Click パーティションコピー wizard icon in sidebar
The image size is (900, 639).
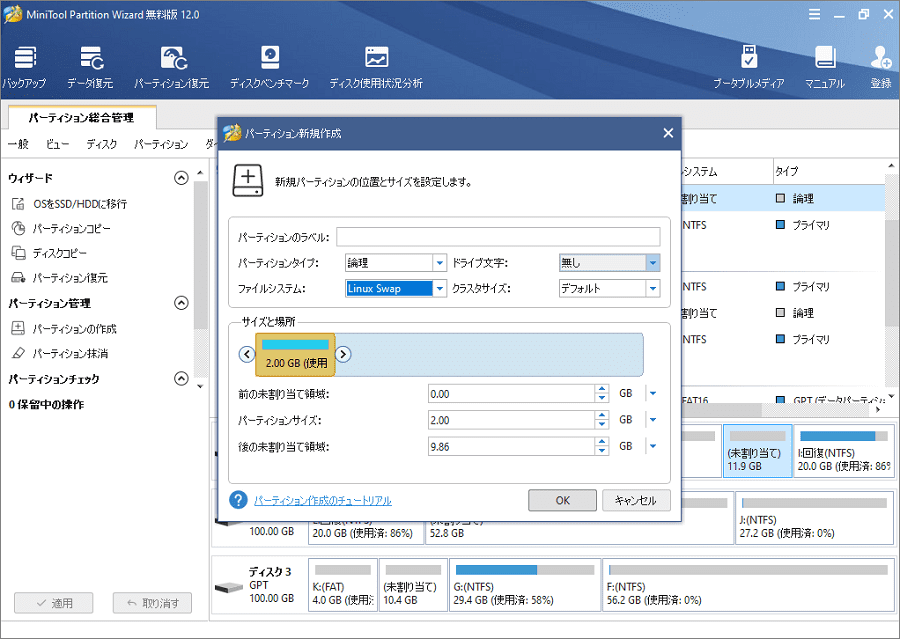18,229
